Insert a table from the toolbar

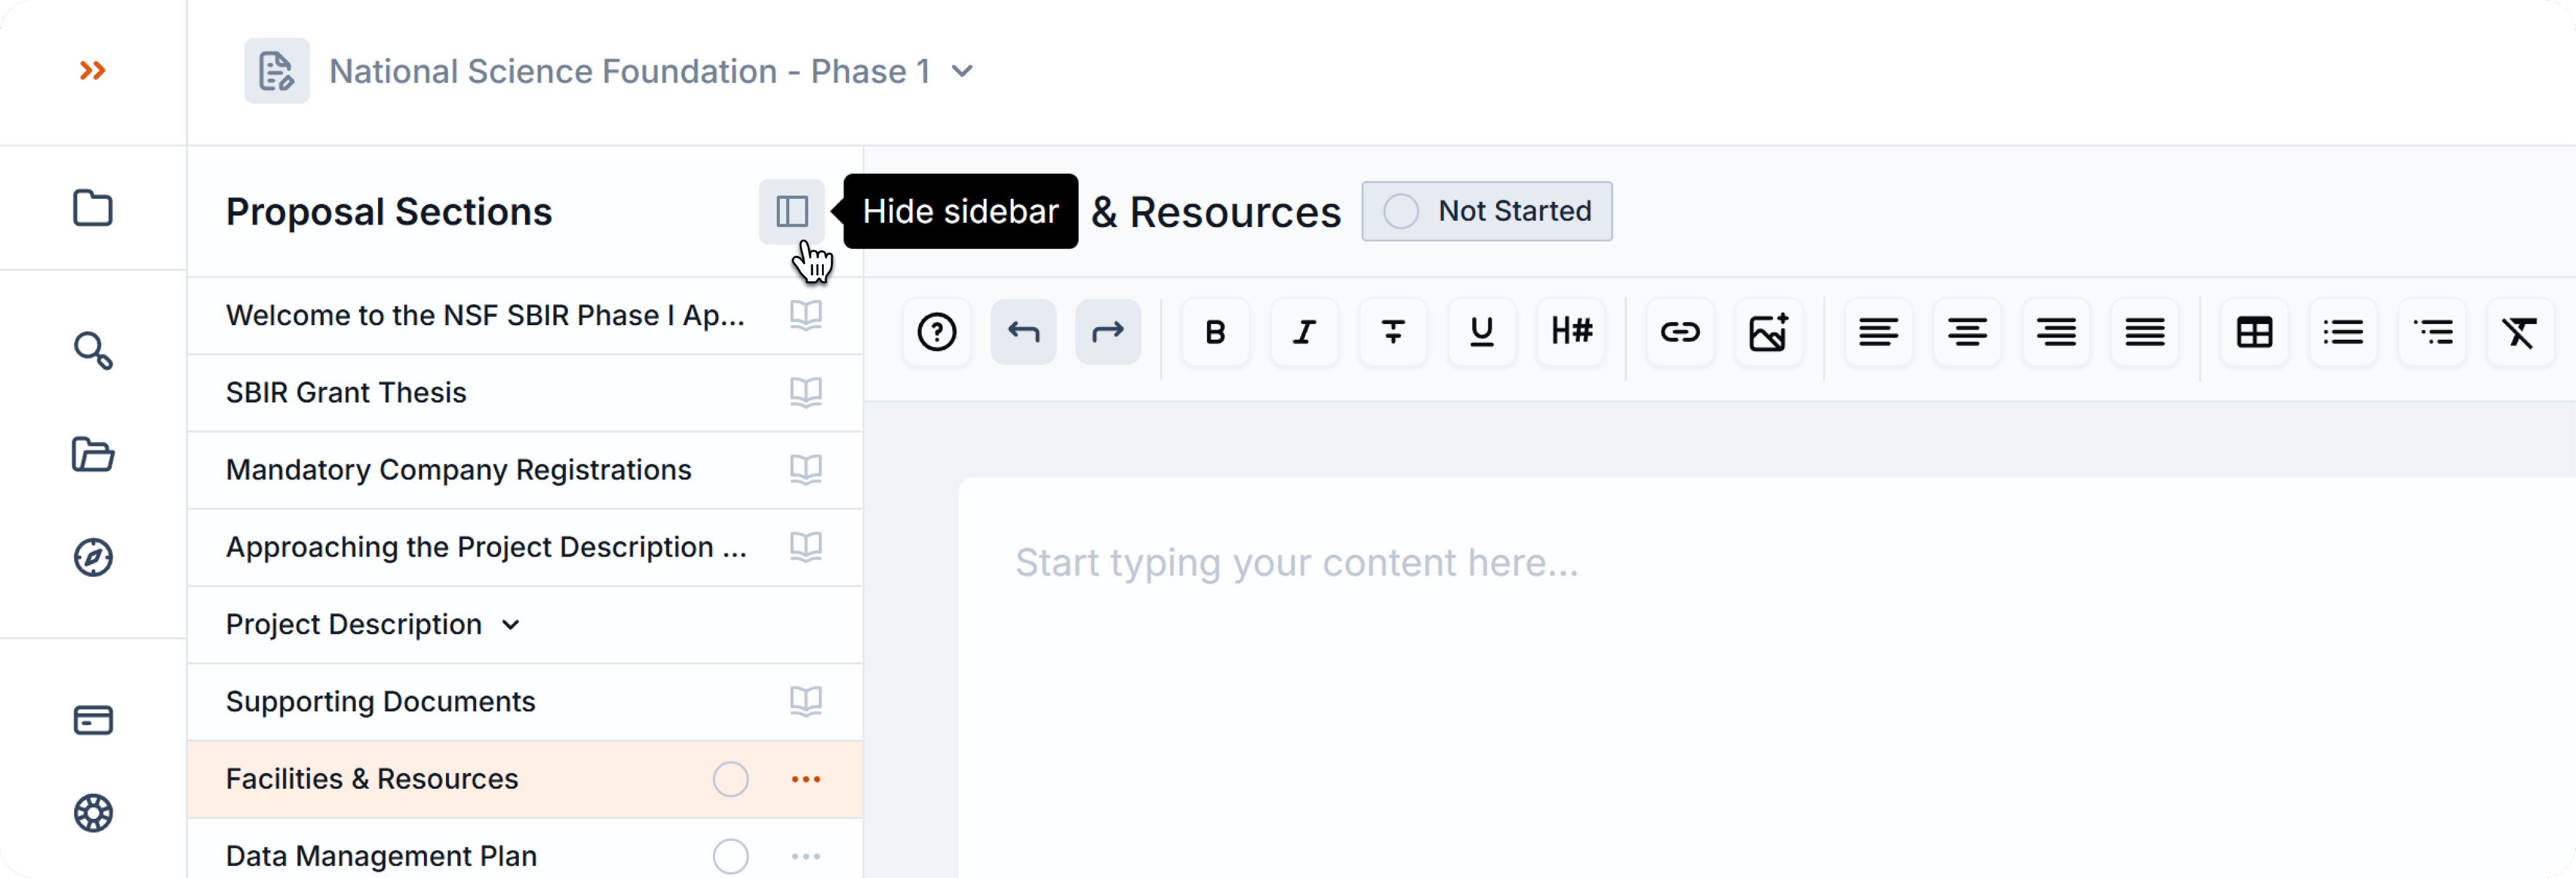coord(2254,332)
